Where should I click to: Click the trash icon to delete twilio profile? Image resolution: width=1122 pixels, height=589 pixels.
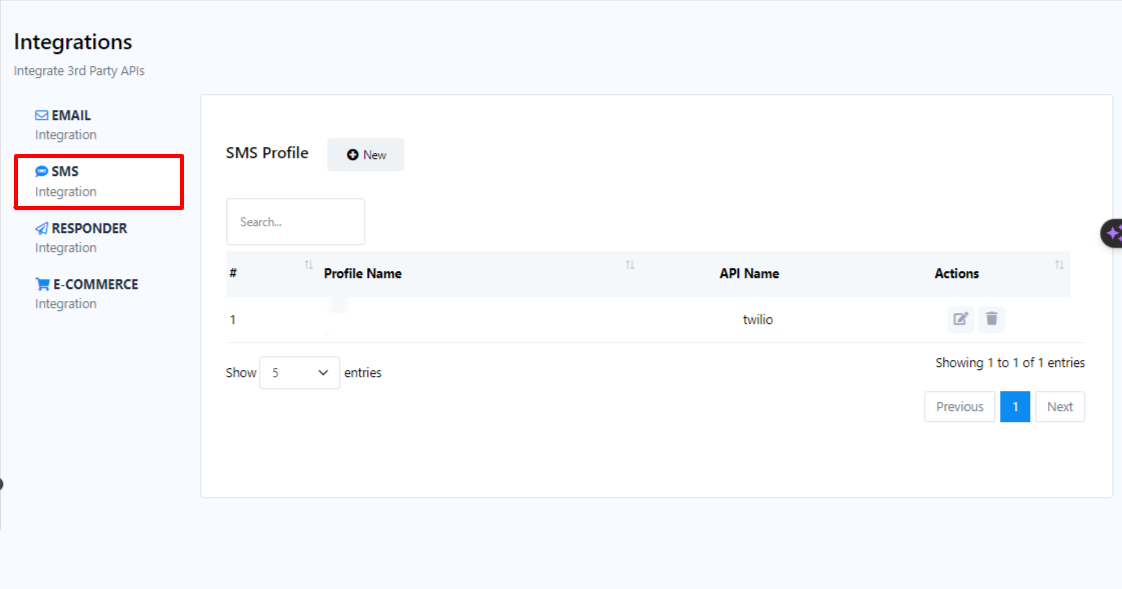[x=991, y=319]
